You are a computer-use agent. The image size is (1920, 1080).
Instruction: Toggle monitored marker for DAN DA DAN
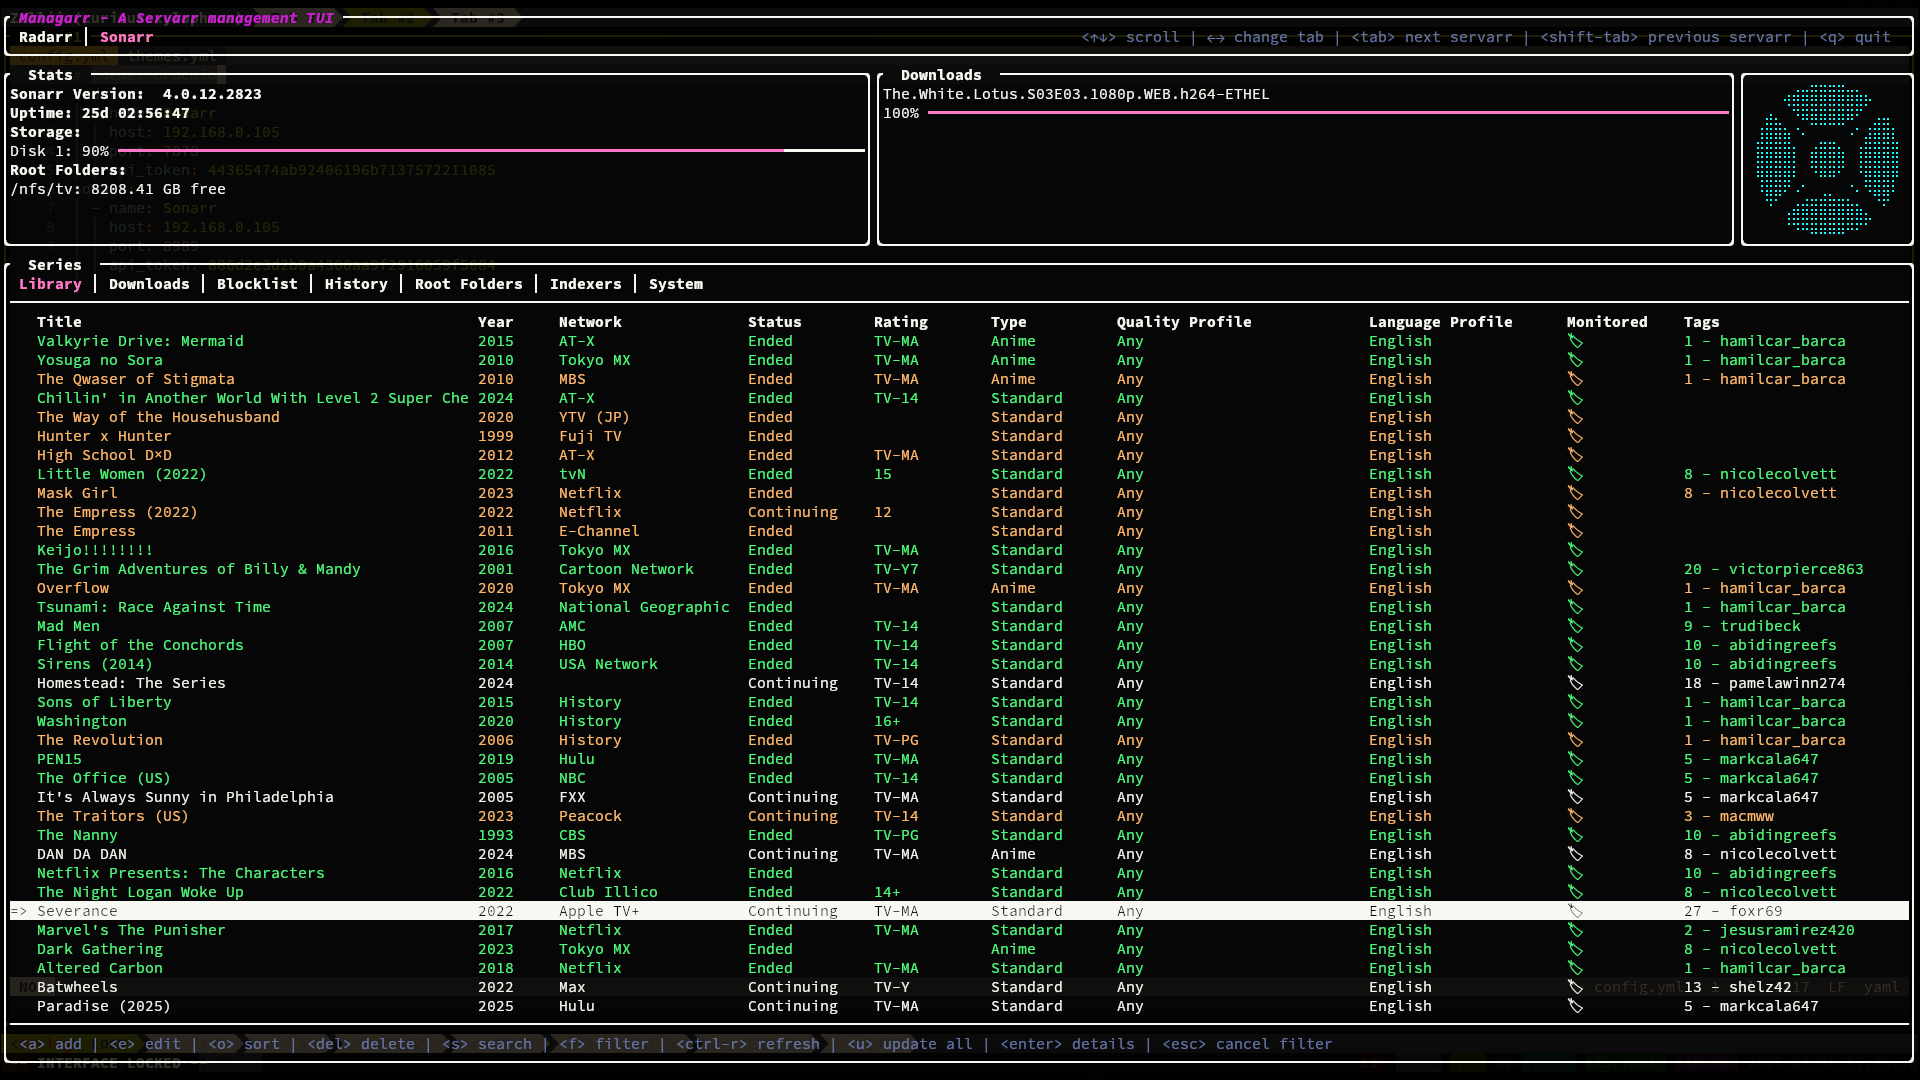(1575, 854)
